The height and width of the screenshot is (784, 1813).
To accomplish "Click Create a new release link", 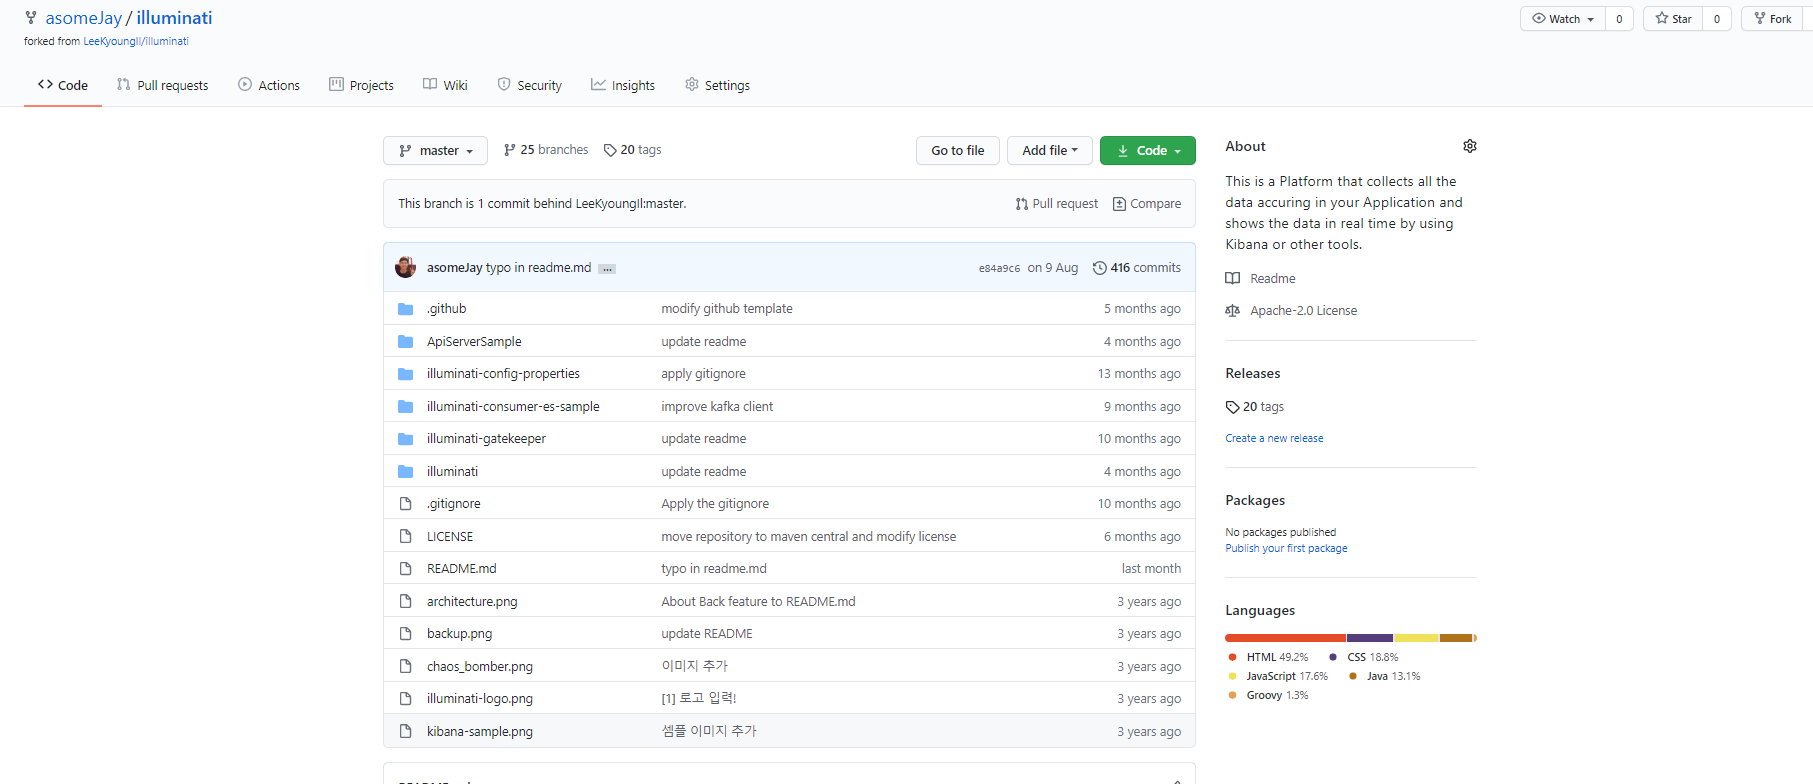I will 1274,438.
